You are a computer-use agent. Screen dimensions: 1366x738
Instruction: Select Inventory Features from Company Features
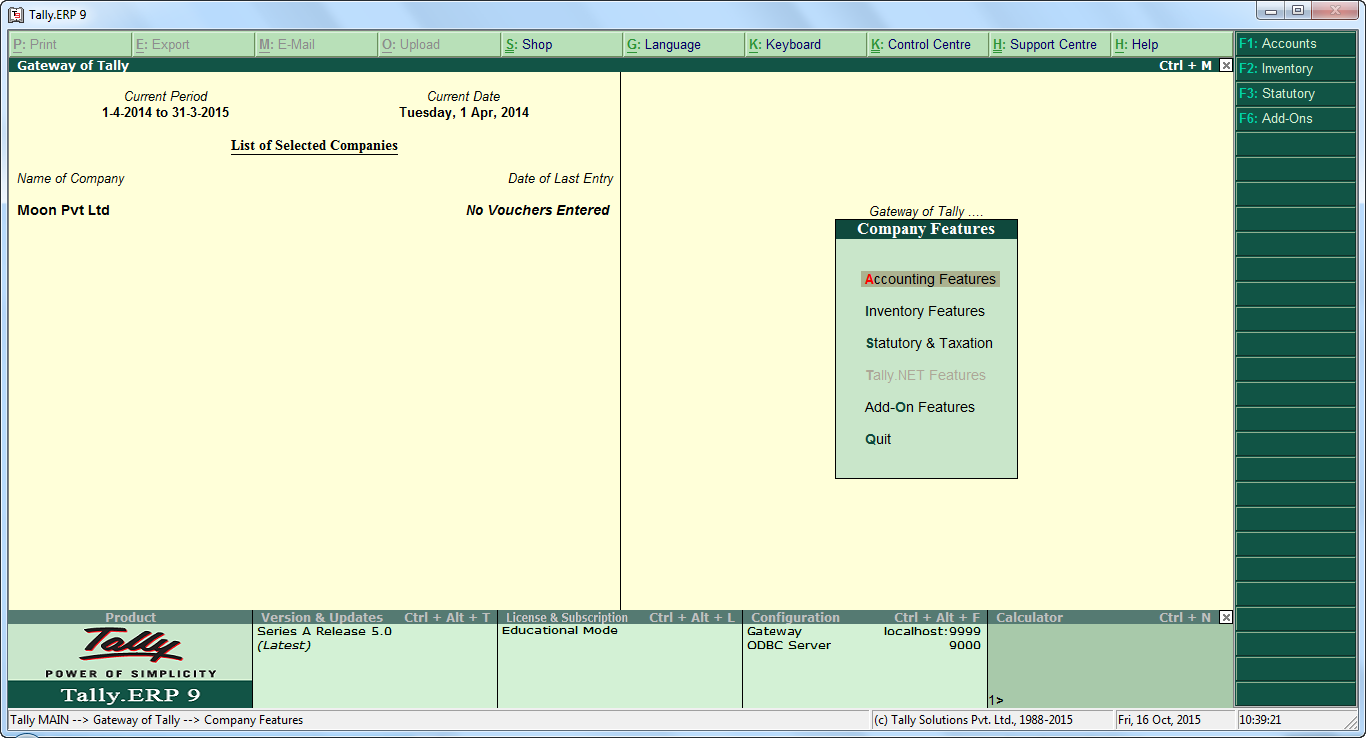click(x=924, y=311)
